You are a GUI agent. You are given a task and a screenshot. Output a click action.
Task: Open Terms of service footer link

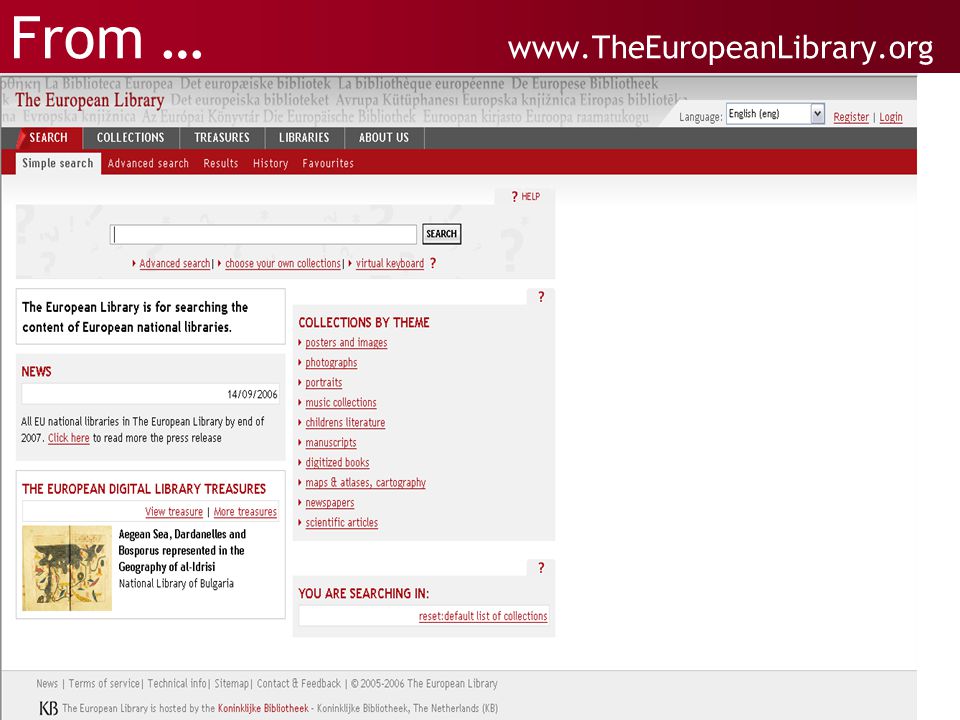tap(104, 684)
